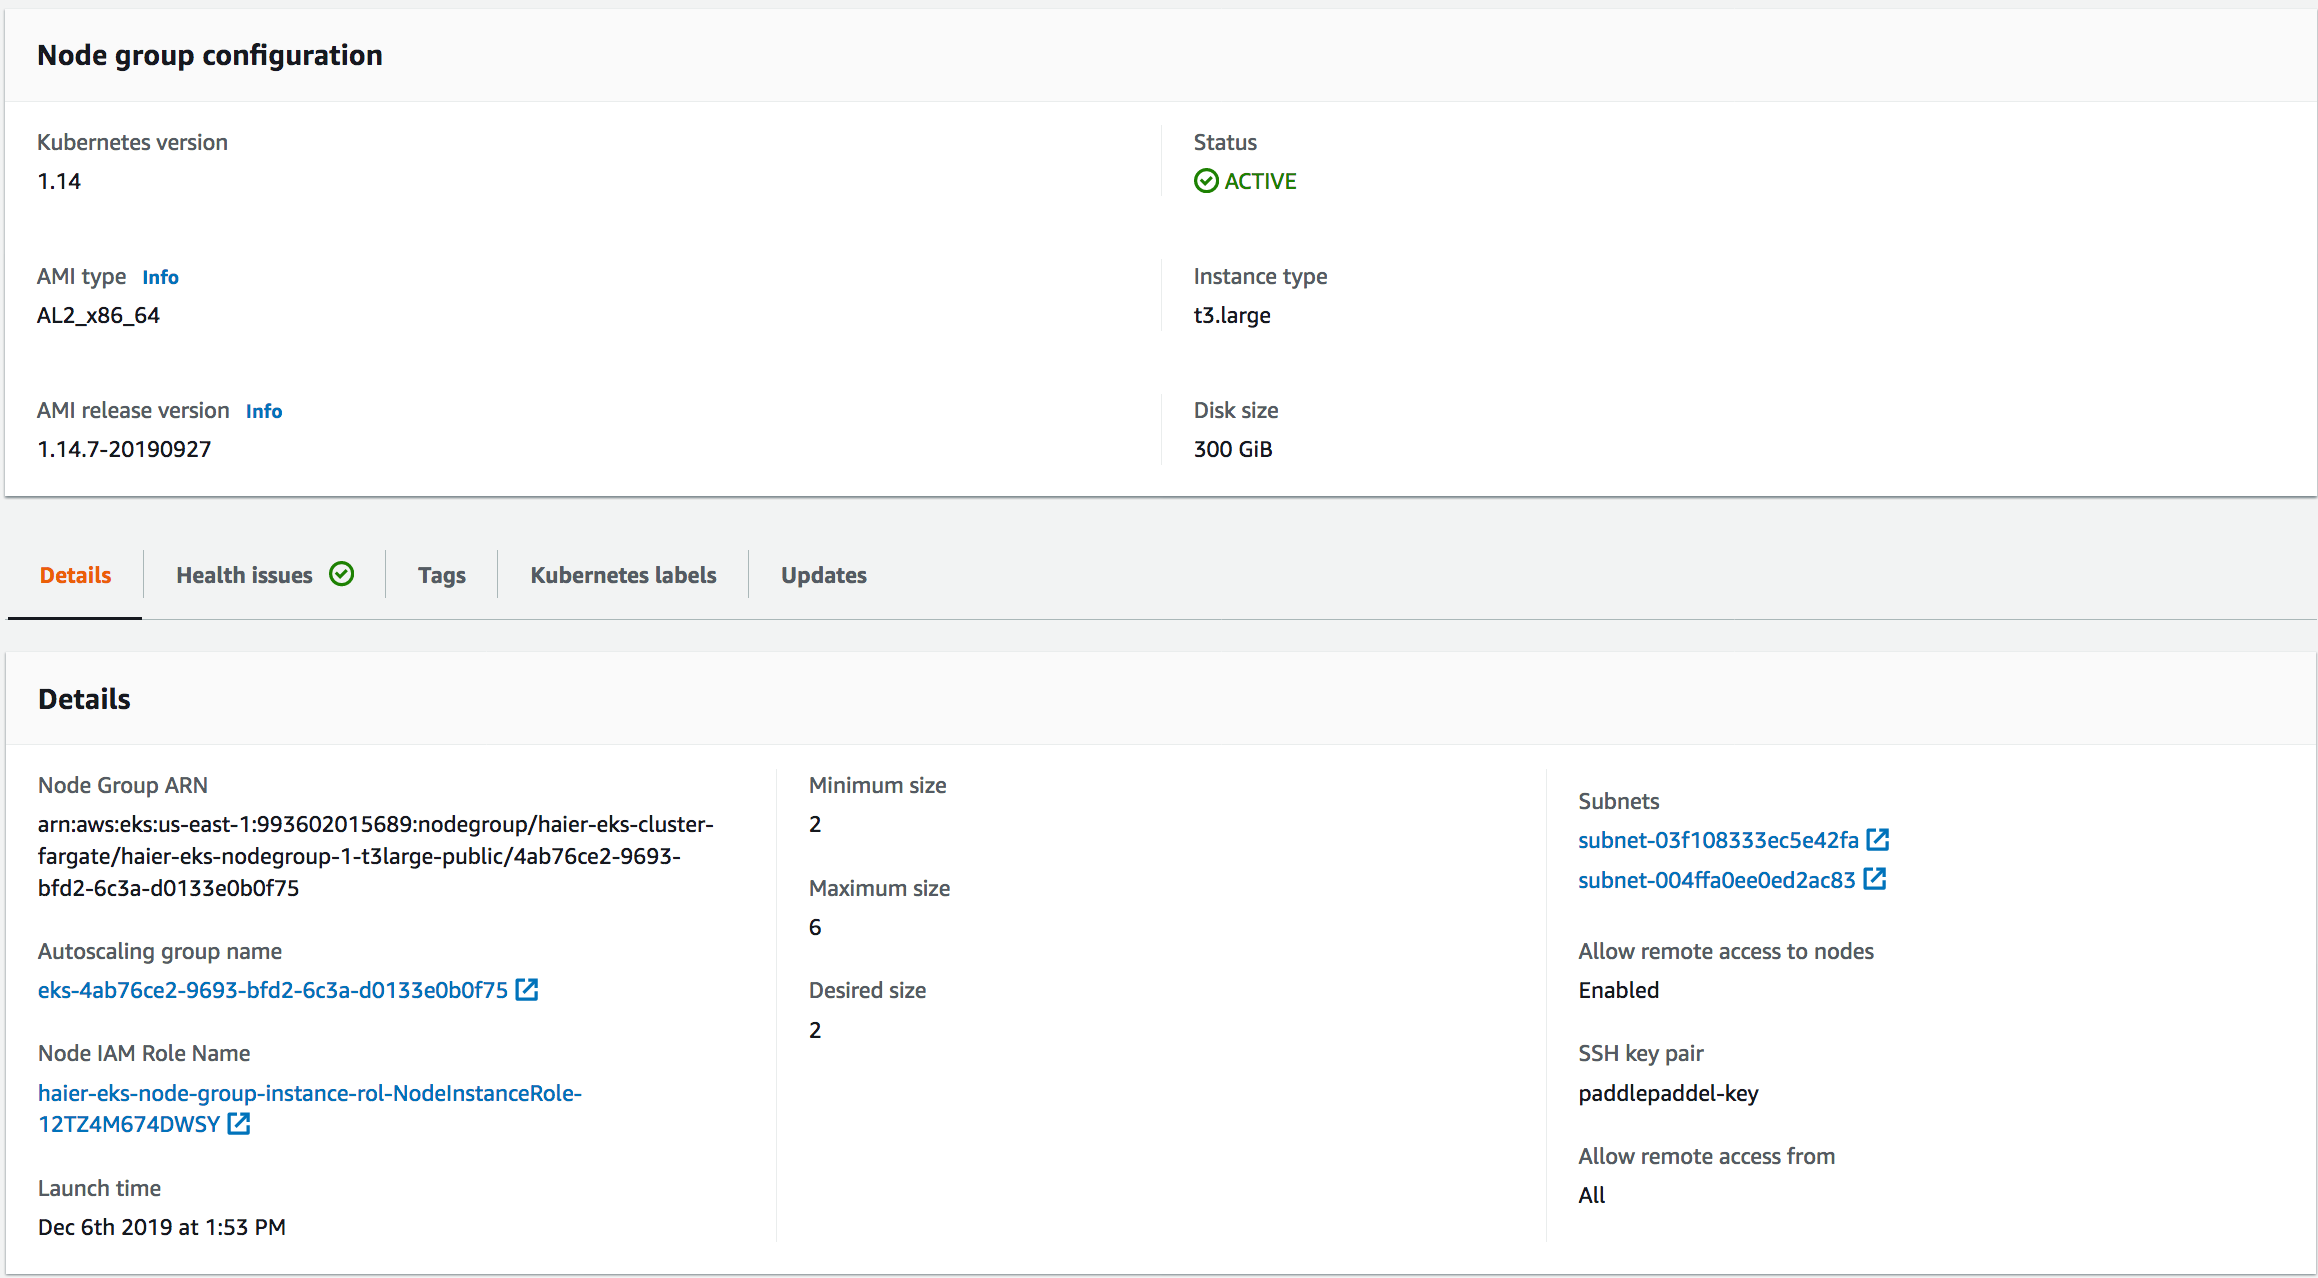Open the Health issues tab
The image size is (2318, 1278).
pos(245,575)
